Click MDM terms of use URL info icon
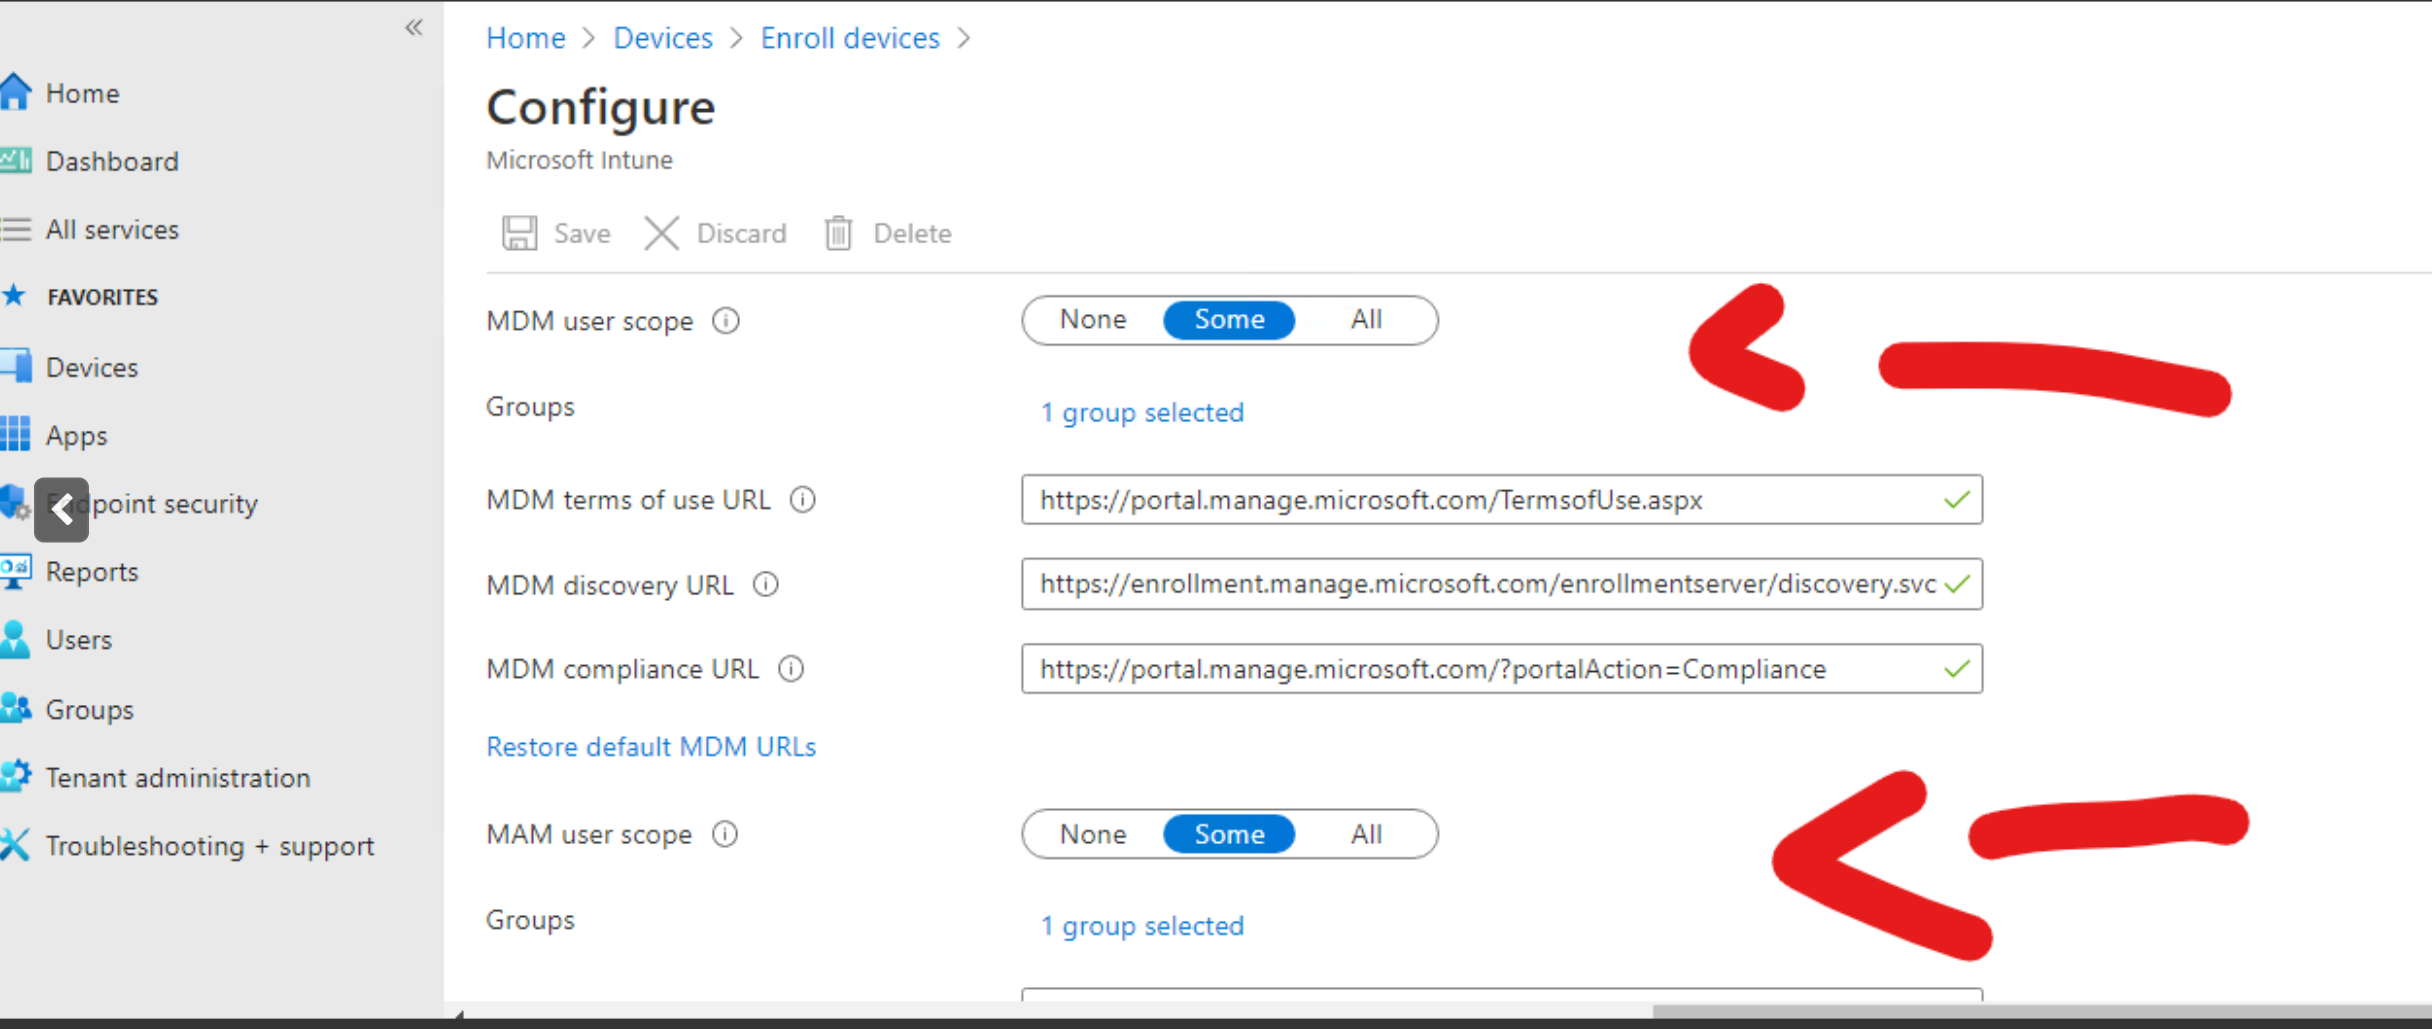Viewport: 2432px width, 1029px height. [803, 500]
